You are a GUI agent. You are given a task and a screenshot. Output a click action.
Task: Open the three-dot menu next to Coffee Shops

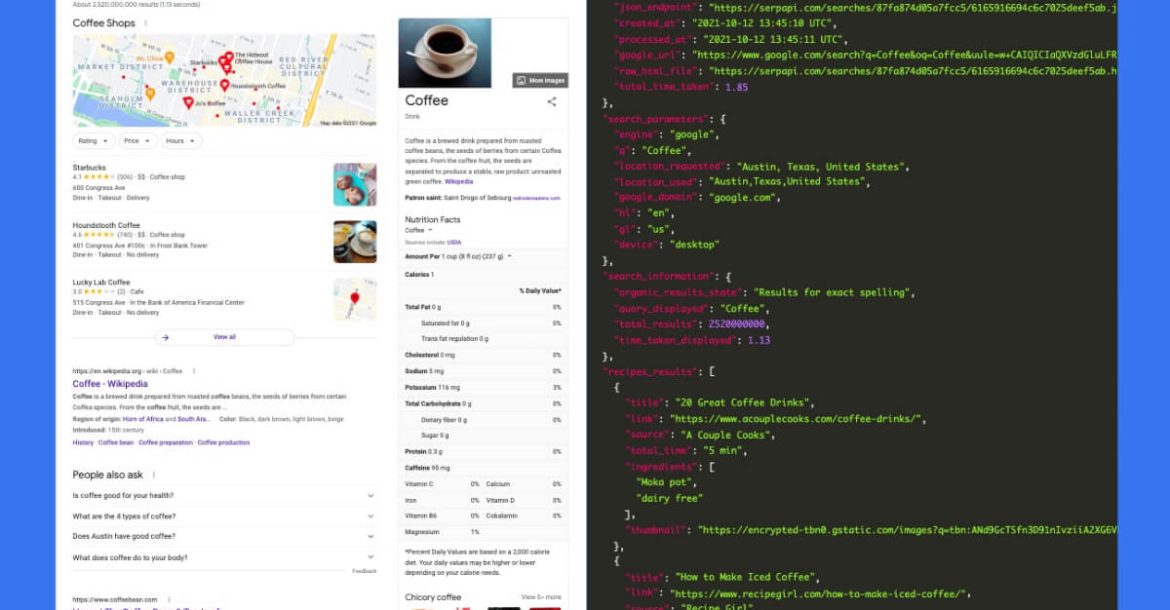(x=146, y=23)
